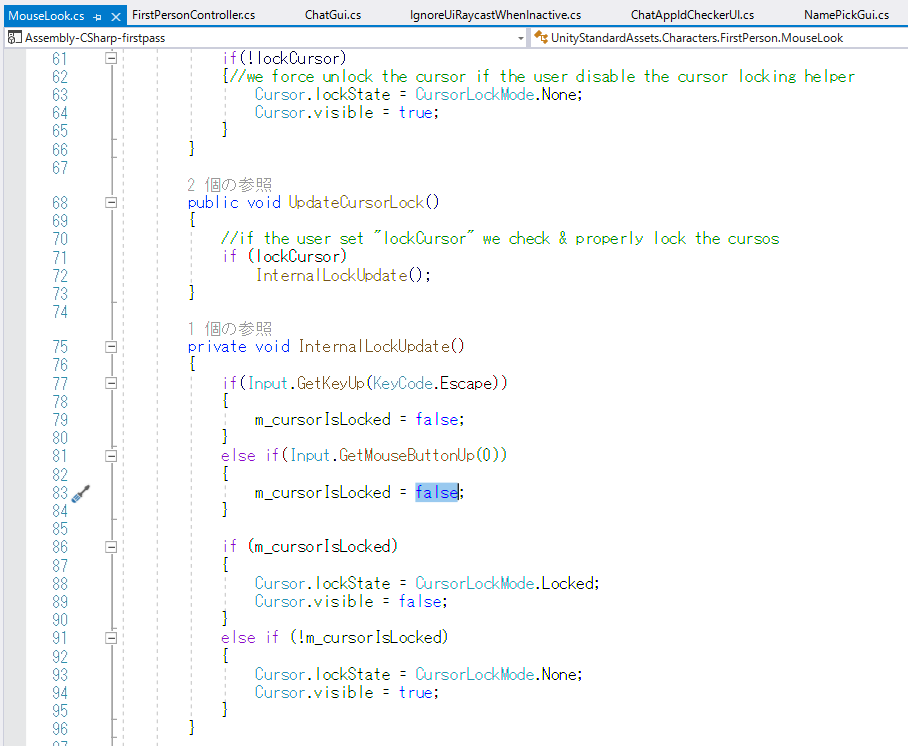Collapse the InternalLockUpdate method at line 75

pyautogui.click(x=111, y=347)
